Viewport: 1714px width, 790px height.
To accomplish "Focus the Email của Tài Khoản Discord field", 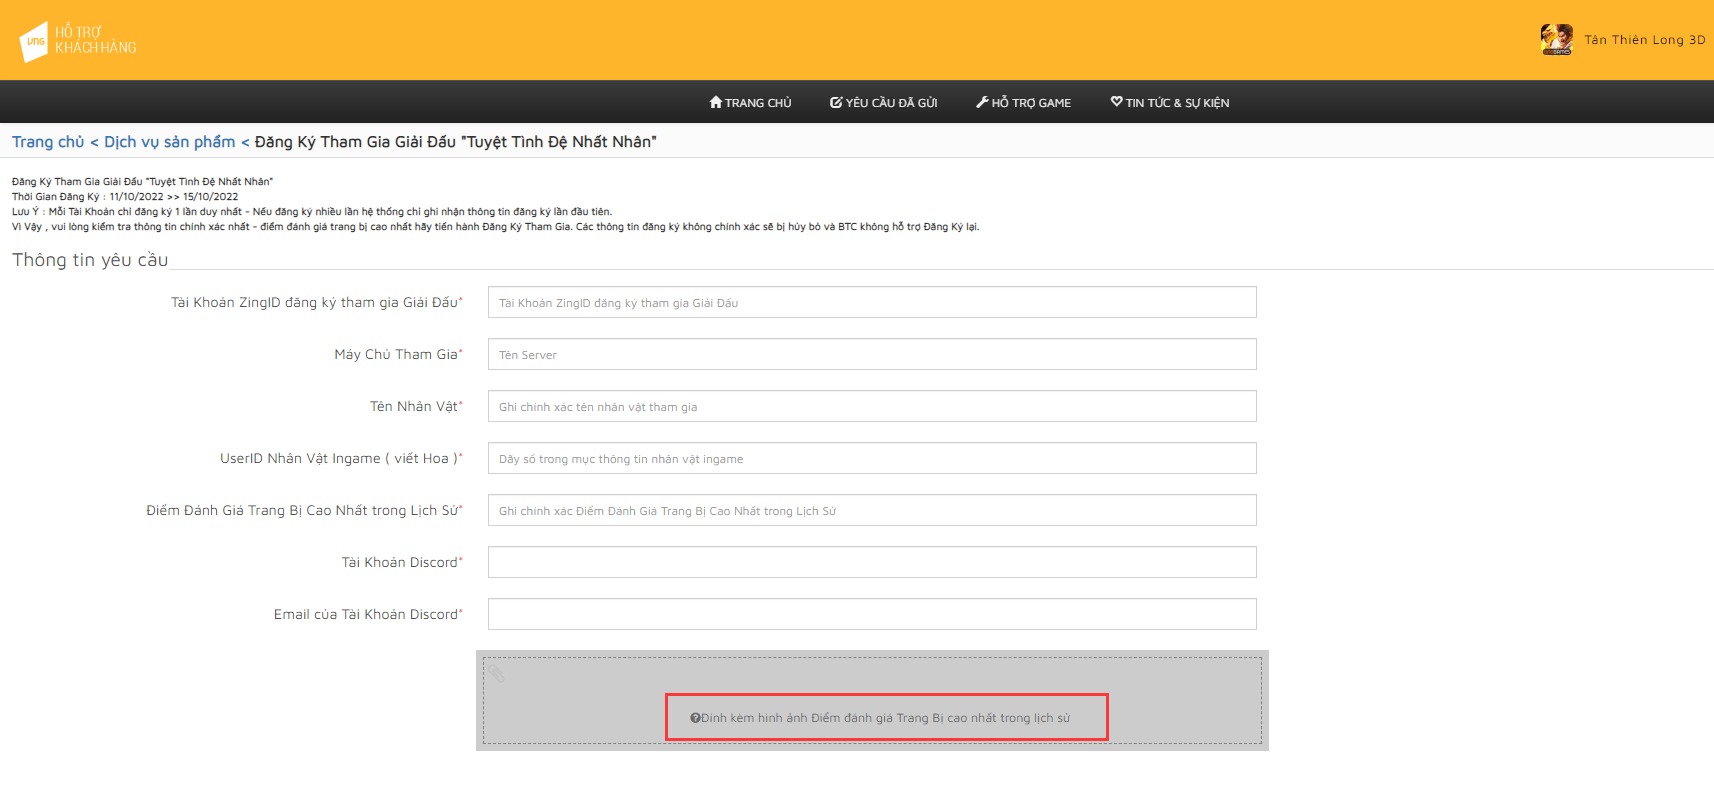I will coord(871,615).
